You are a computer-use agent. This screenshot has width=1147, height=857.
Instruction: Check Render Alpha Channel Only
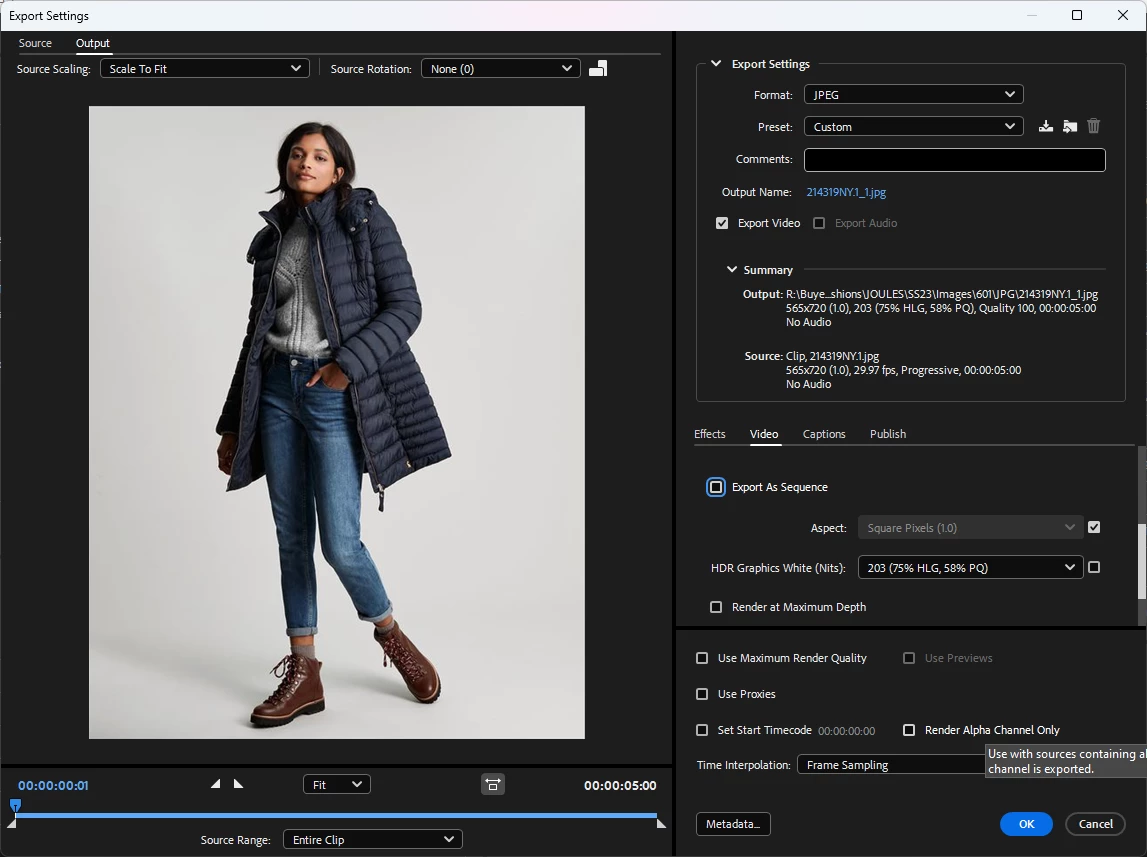tap(909, 730)
